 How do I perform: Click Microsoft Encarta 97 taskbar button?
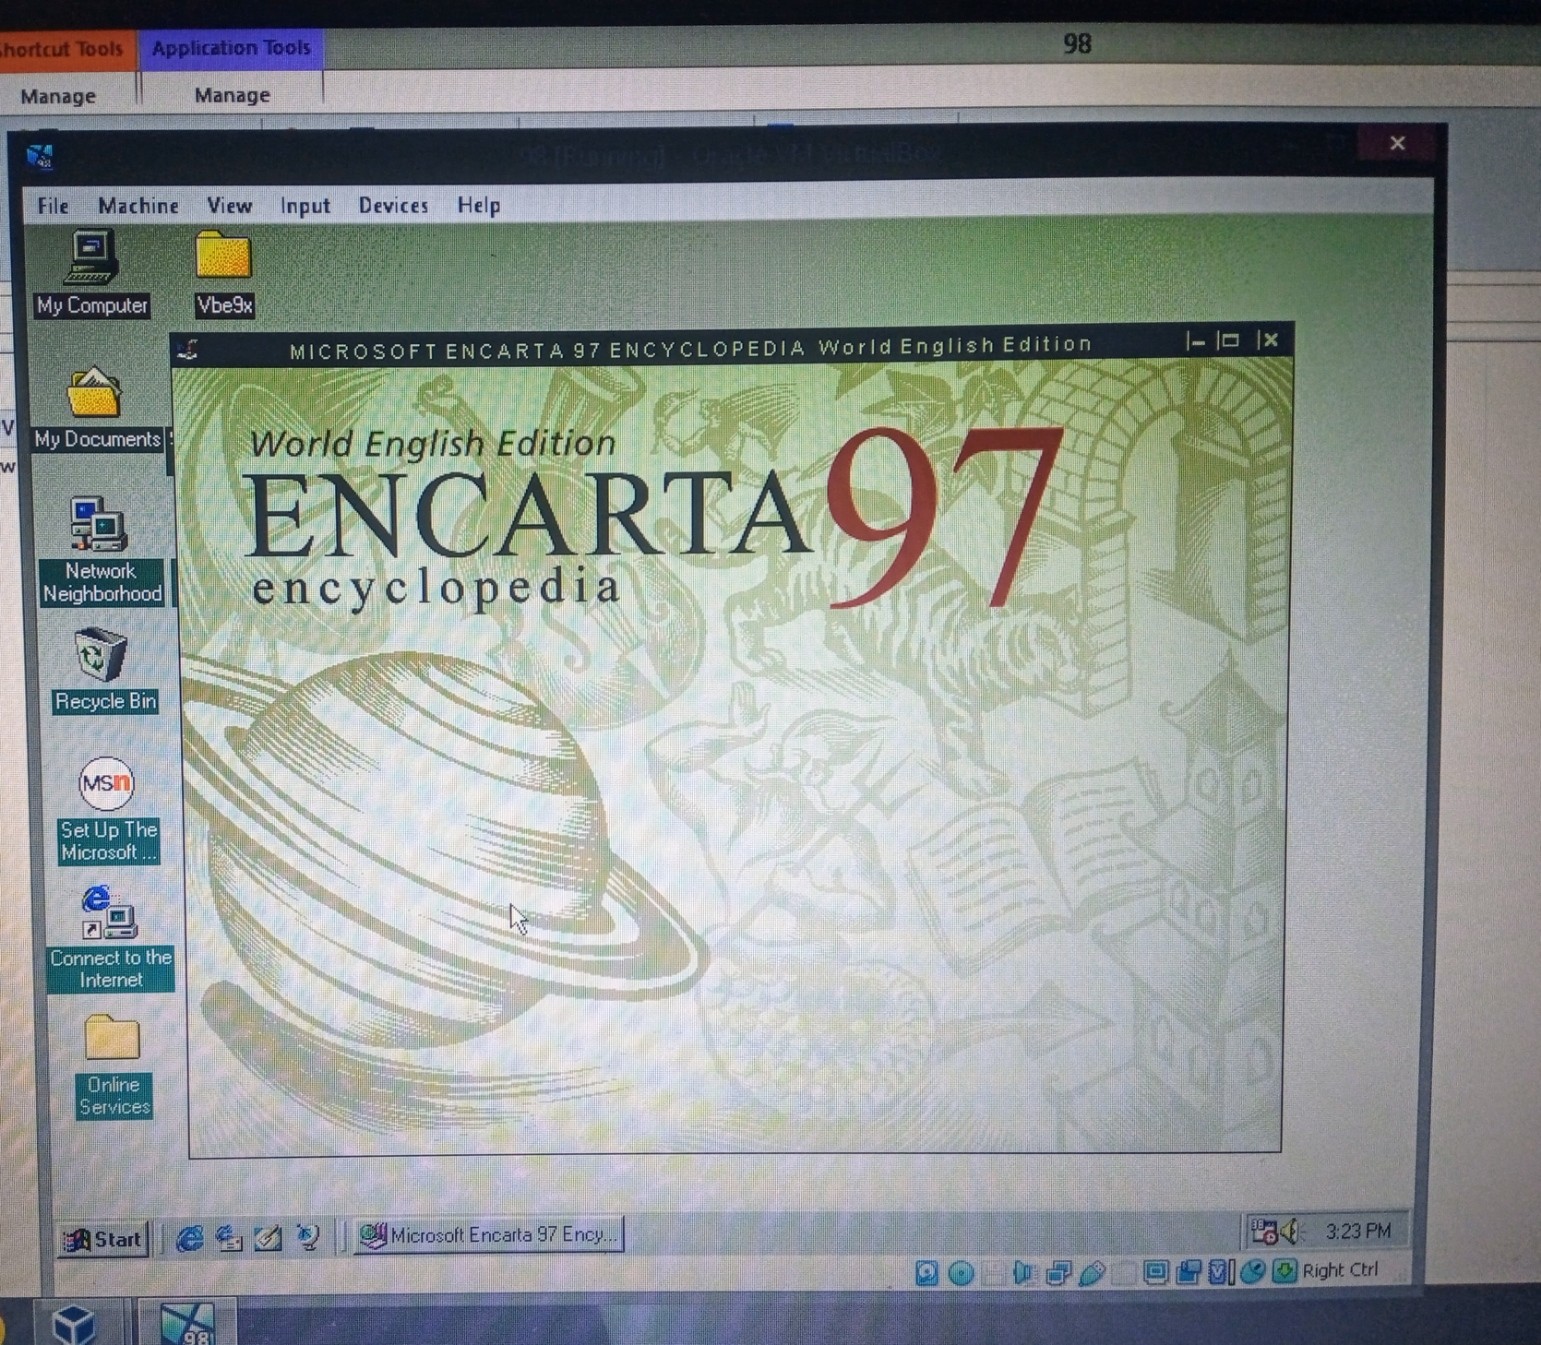click(x=490, y=1235)
